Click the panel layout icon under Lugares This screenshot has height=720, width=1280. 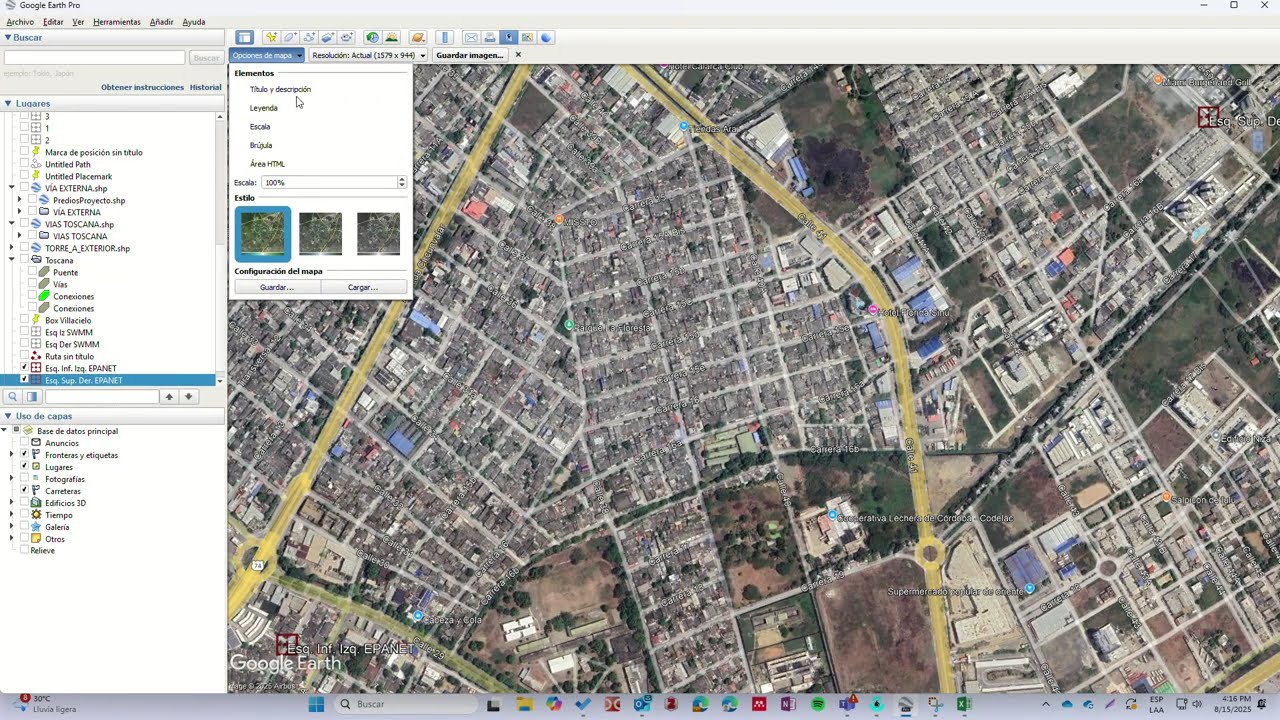[32, 397]
